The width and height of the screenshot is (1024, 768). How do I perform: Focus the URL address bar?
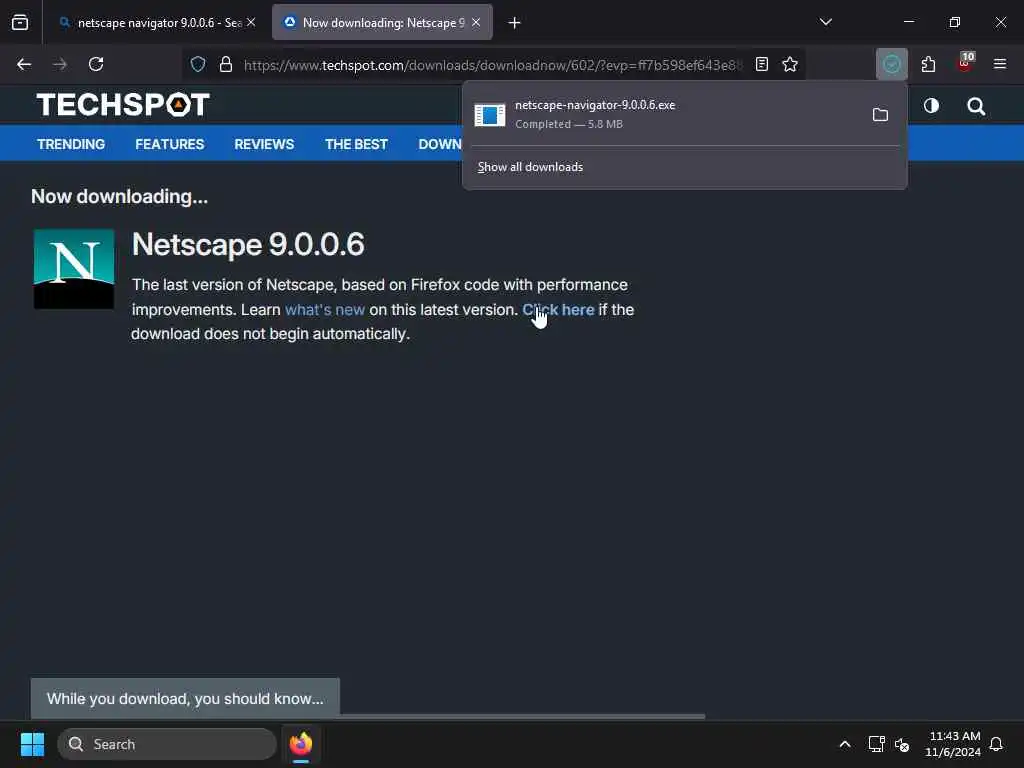[493, 65]
